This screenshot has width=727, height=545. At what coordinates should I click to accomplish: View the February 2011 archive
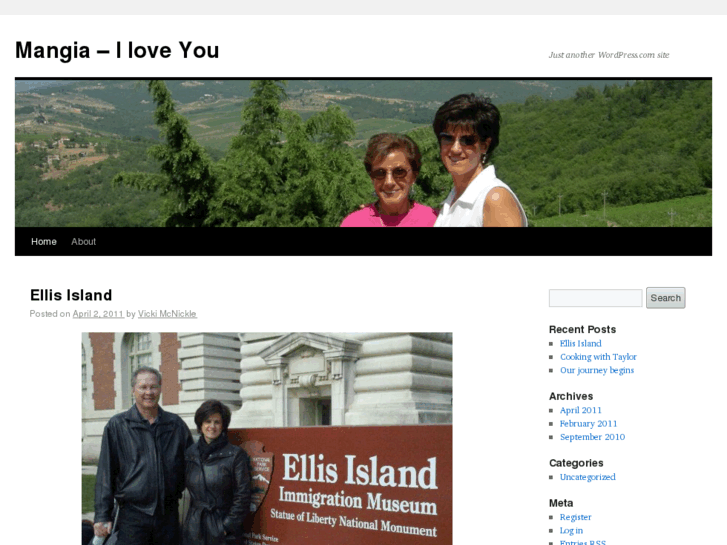[588, 424]
